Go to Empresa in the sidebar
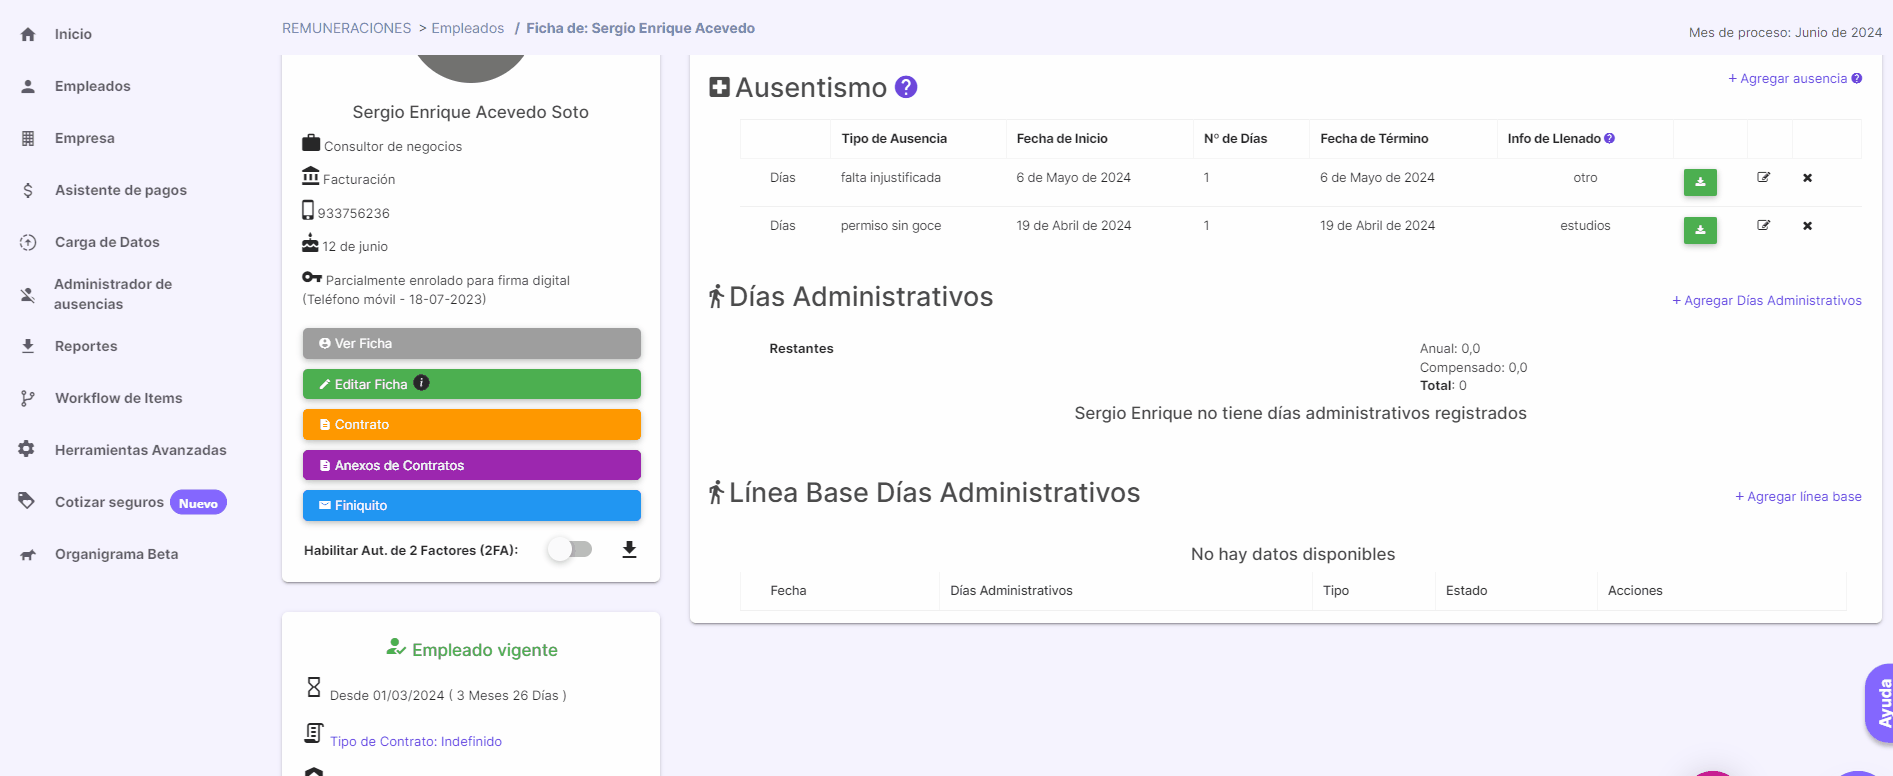The width and height of the screenshot is (1893, 776). [85, 138]
